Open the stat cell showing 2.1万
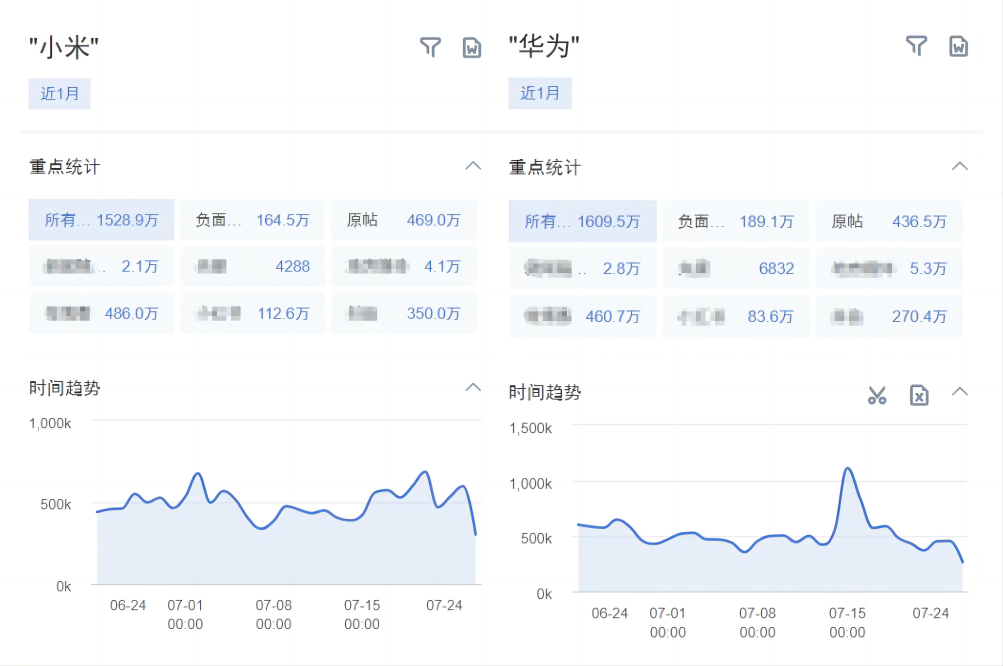Screen dimensions: 1003x666 pyautogui.click(x=101, y=266)
